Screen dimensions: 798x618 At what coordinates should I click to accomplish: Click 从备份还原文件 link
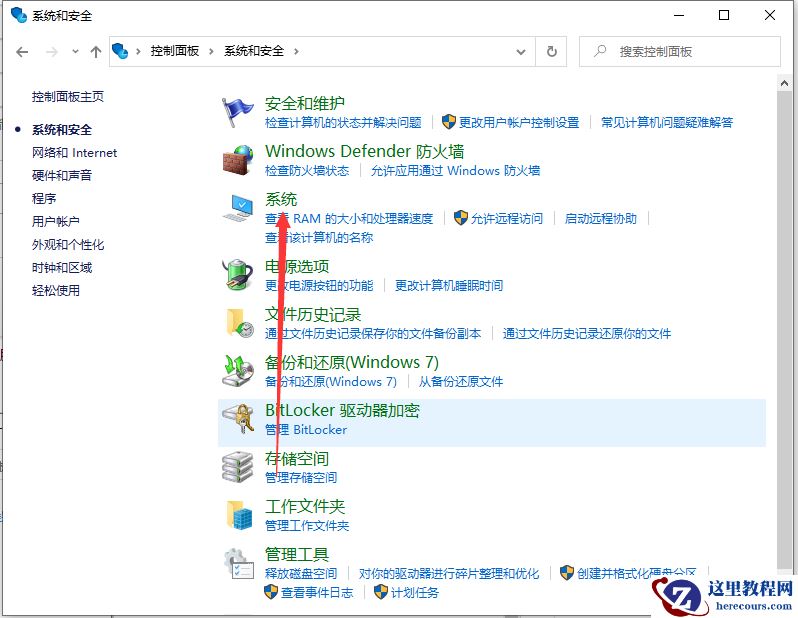(461, 382)
